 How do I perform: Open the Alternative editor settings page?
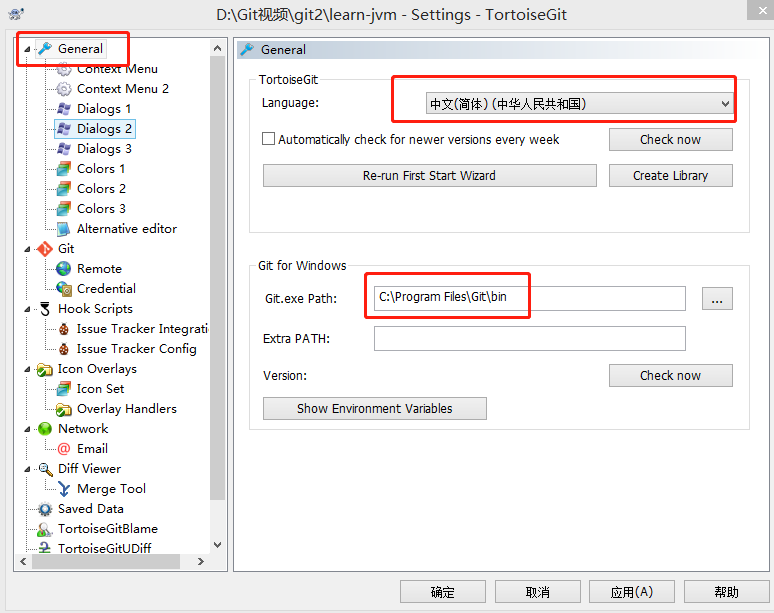click(x=127, y=229)
